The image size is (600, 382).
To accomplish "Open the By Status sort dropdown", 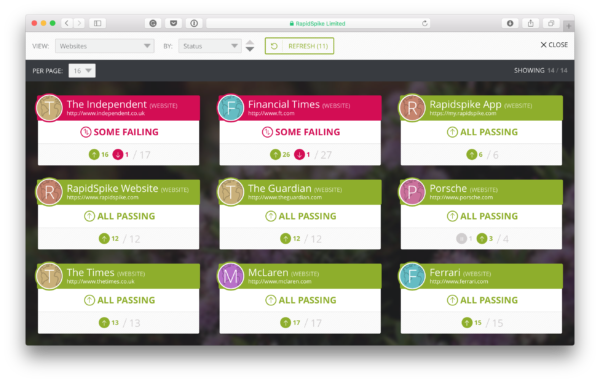I will click(210, 46).
